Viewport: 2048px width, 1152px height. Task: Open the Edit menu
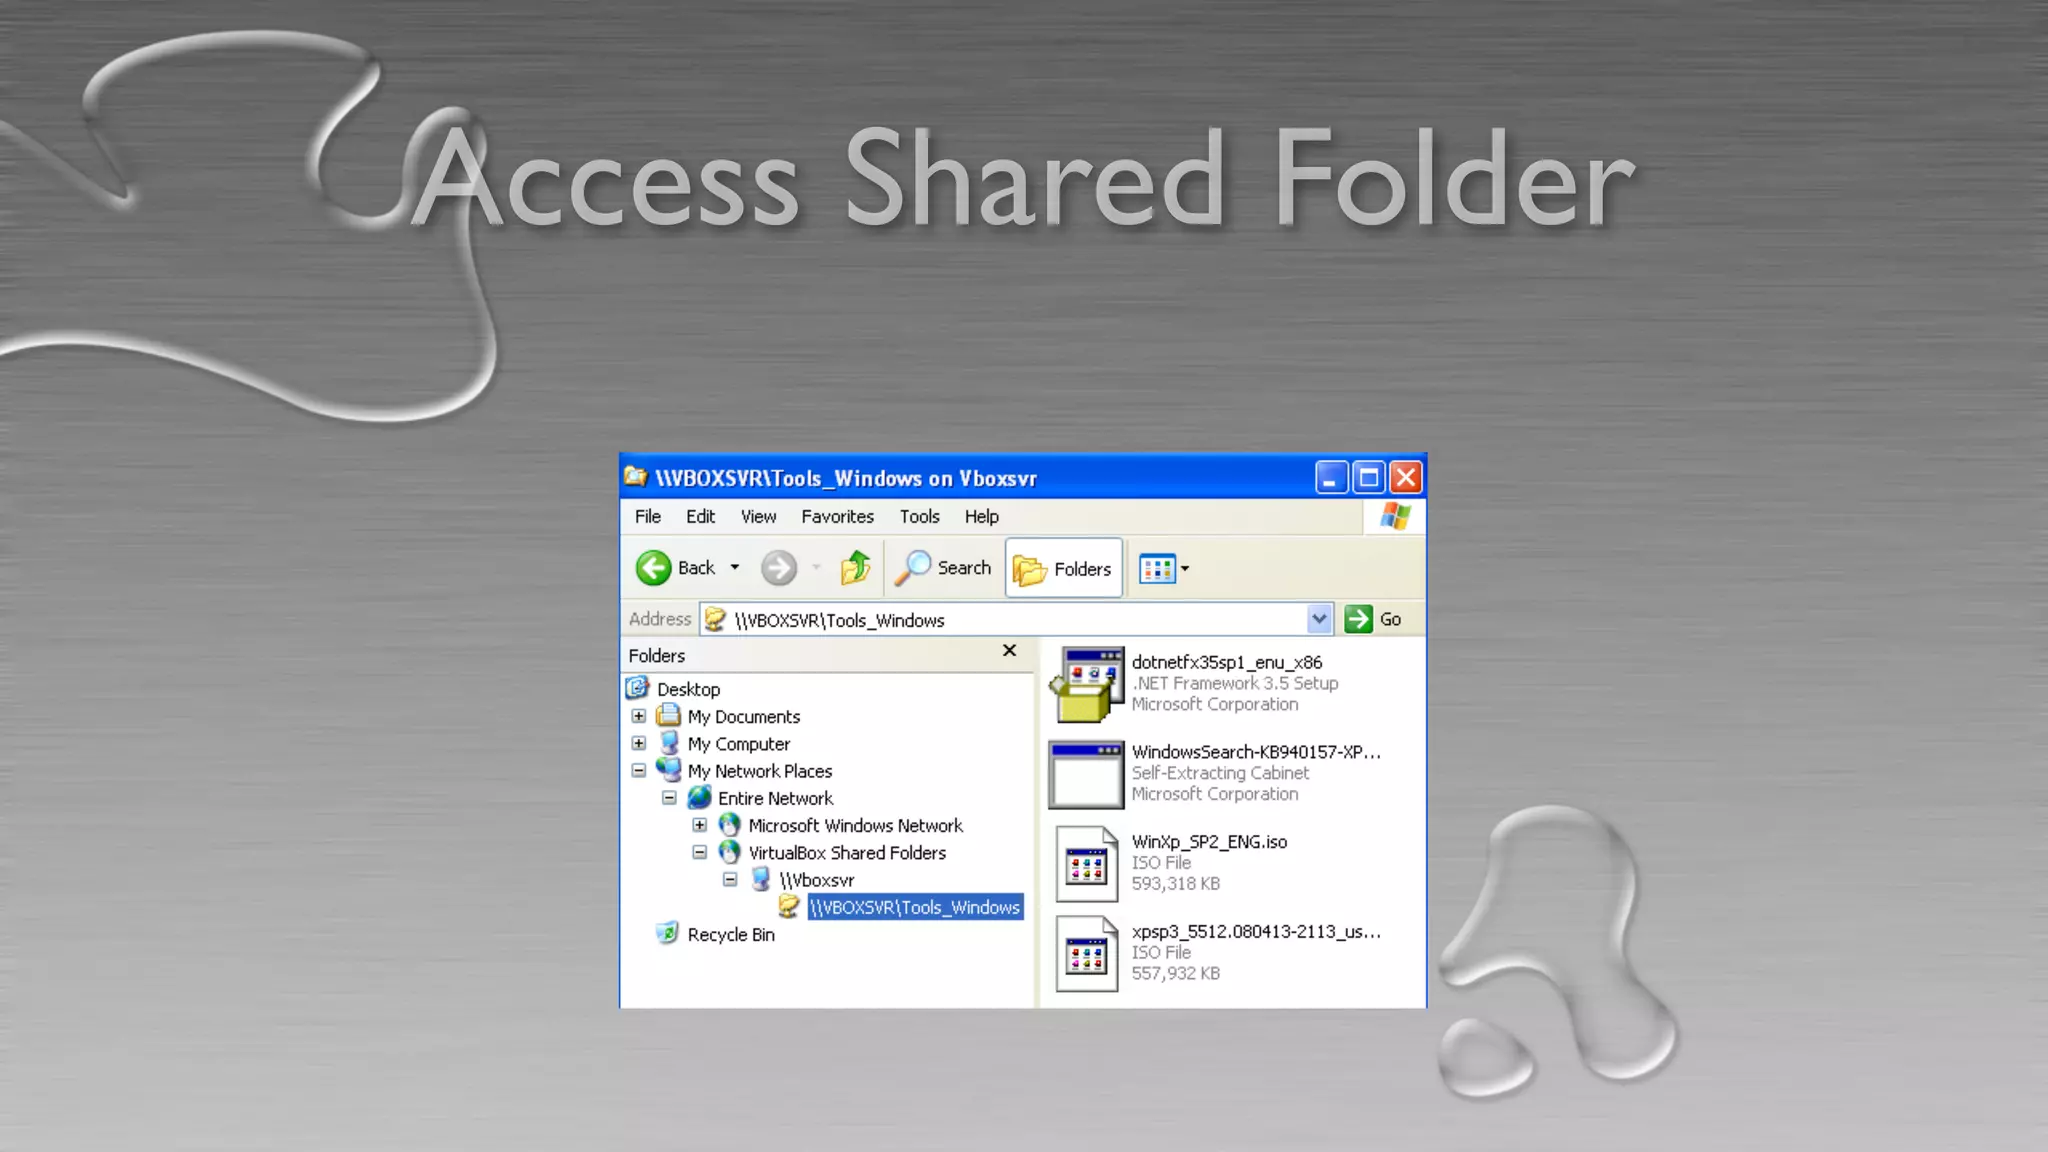click(x=700, y=517)
